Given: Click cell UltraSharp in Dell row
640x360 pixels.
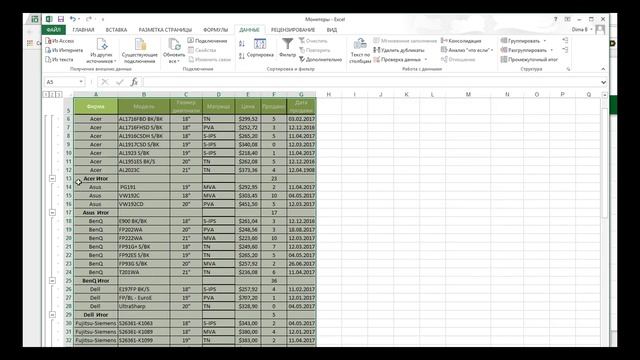Looking at the screenshot, I should click(x=144, y=306).
